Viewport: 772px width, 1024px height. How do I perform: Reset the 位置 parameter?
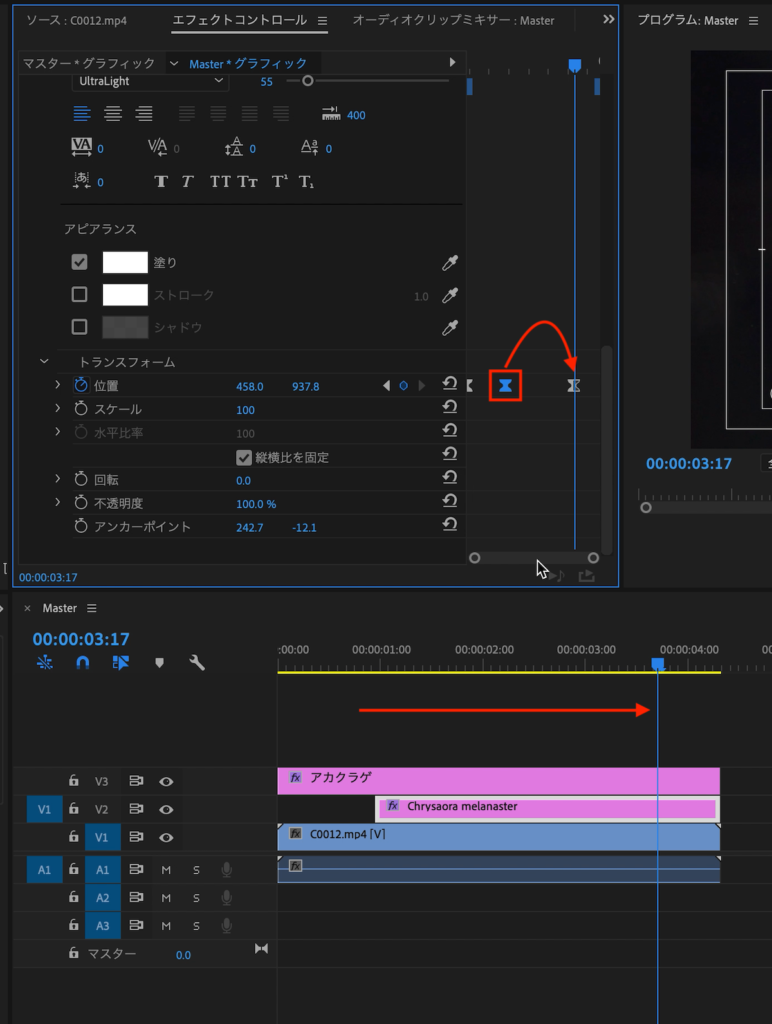(x=449, y=383)
